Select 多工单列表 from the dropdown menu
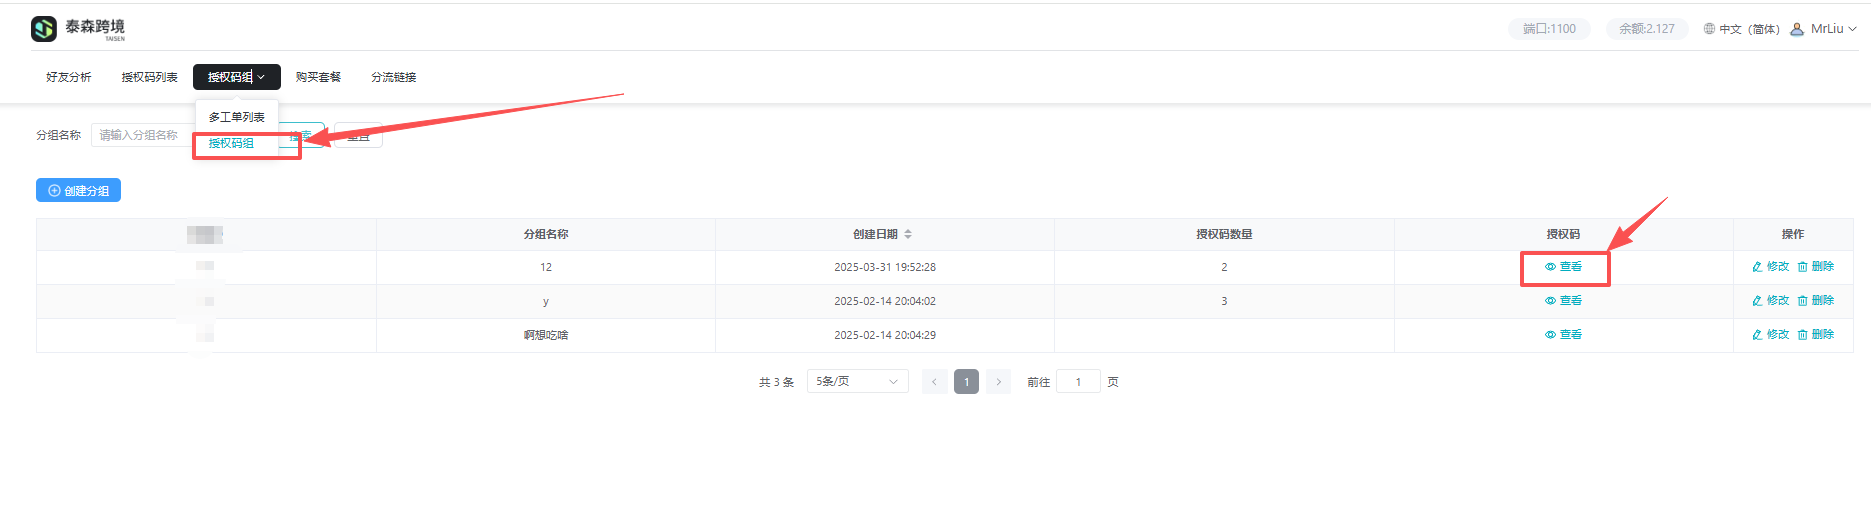The image size is (1871, 529). (x=237, y=117)
